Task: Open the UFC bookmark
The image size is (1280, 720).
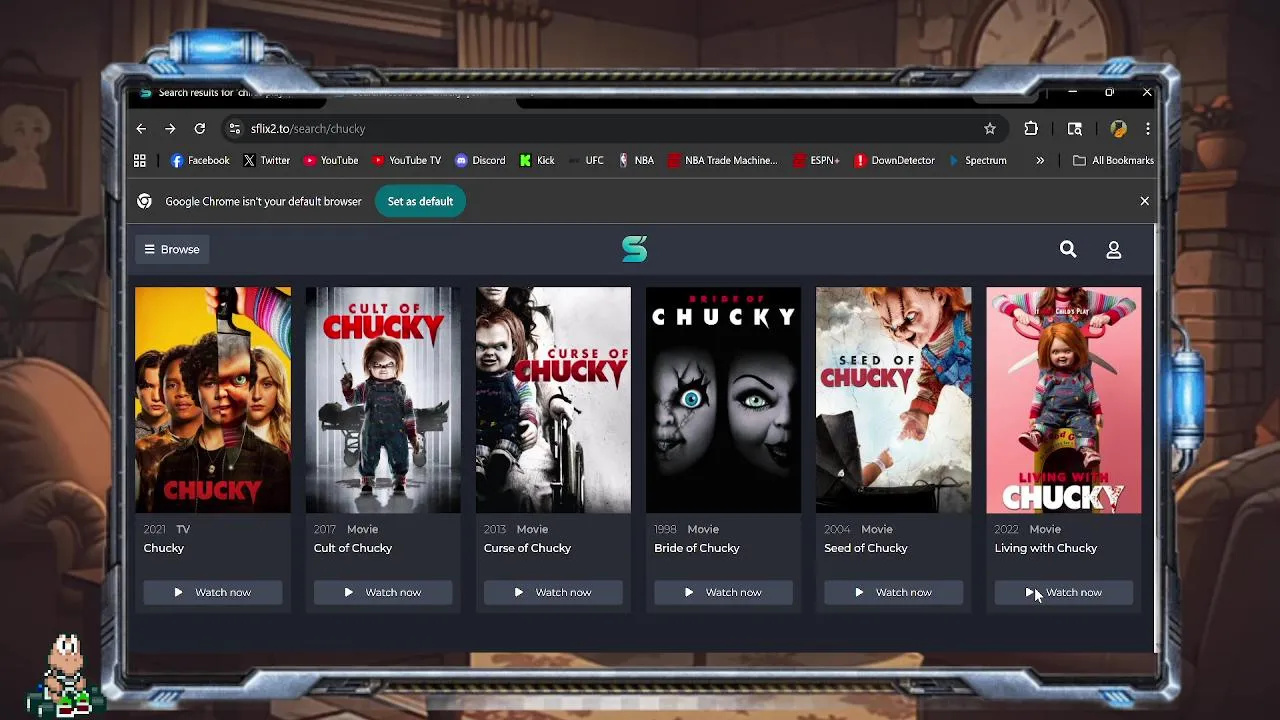Action: point(586,160)
